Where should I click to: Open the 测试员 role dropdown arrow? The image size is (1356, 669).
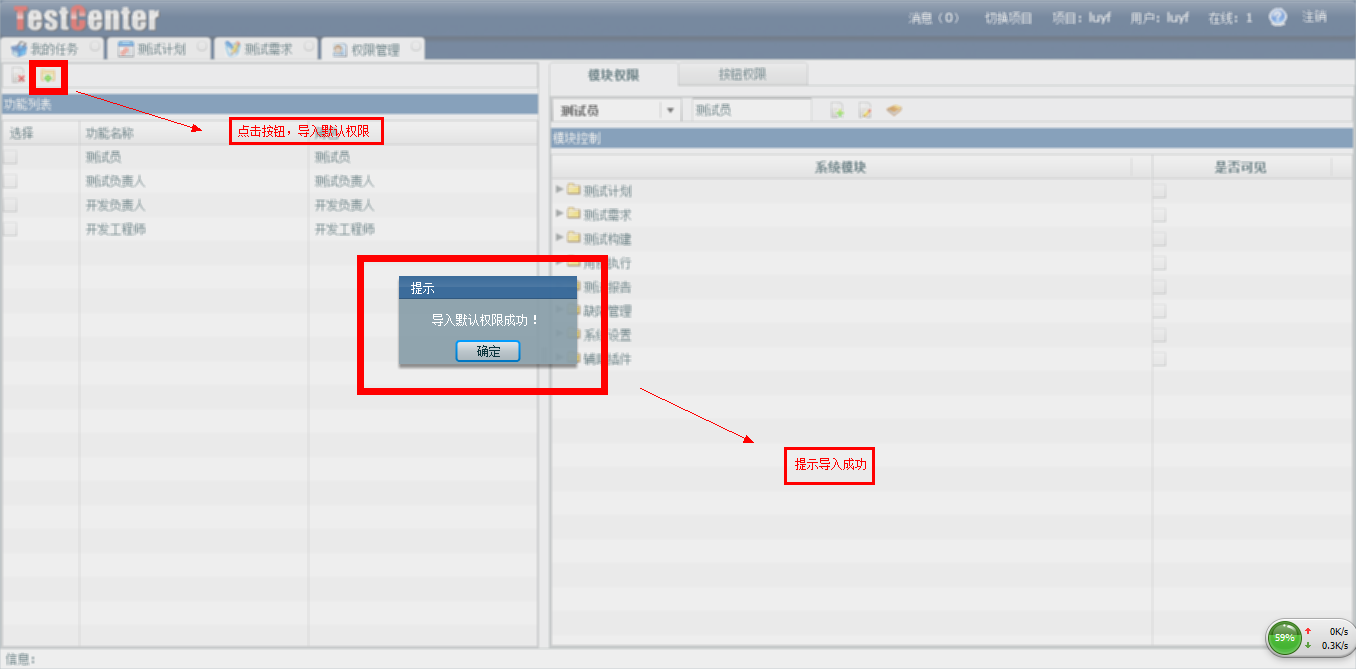click(x=670, y=110)
